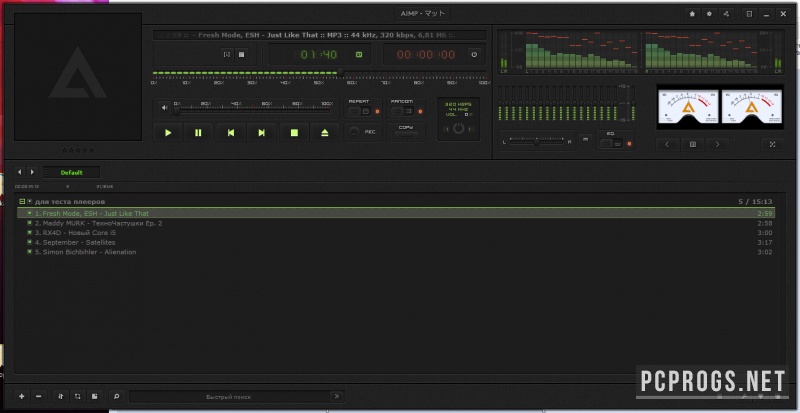Click the album art placeholder
The height and width of the screenshot is (413, 800).
(78, 77)
